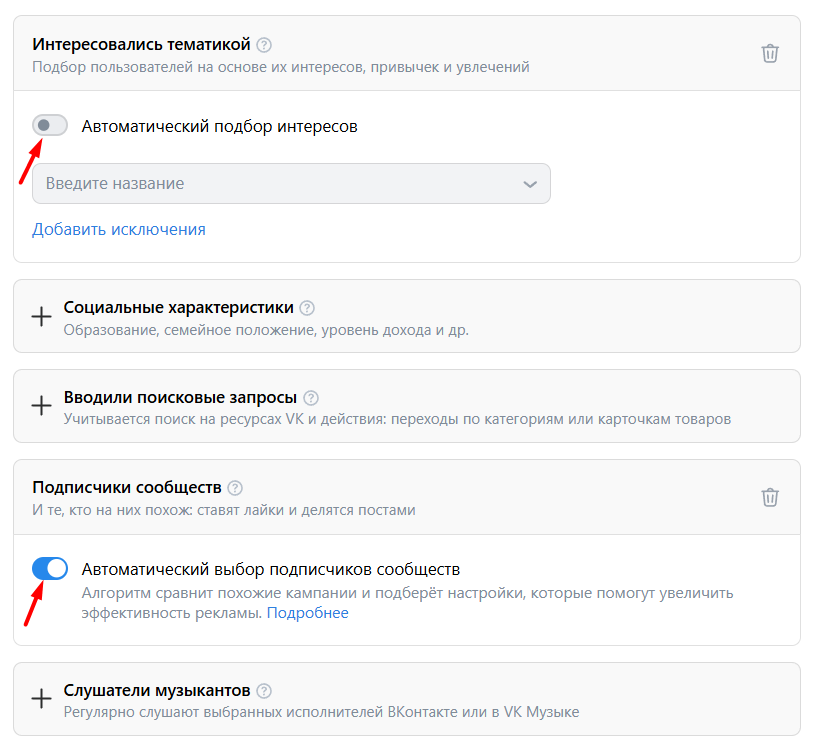The height and width of the screenshot is (753, 815).
Task: Enable 'Автоматический подбор интересов' toggle
Action: [x=50, y=126]
